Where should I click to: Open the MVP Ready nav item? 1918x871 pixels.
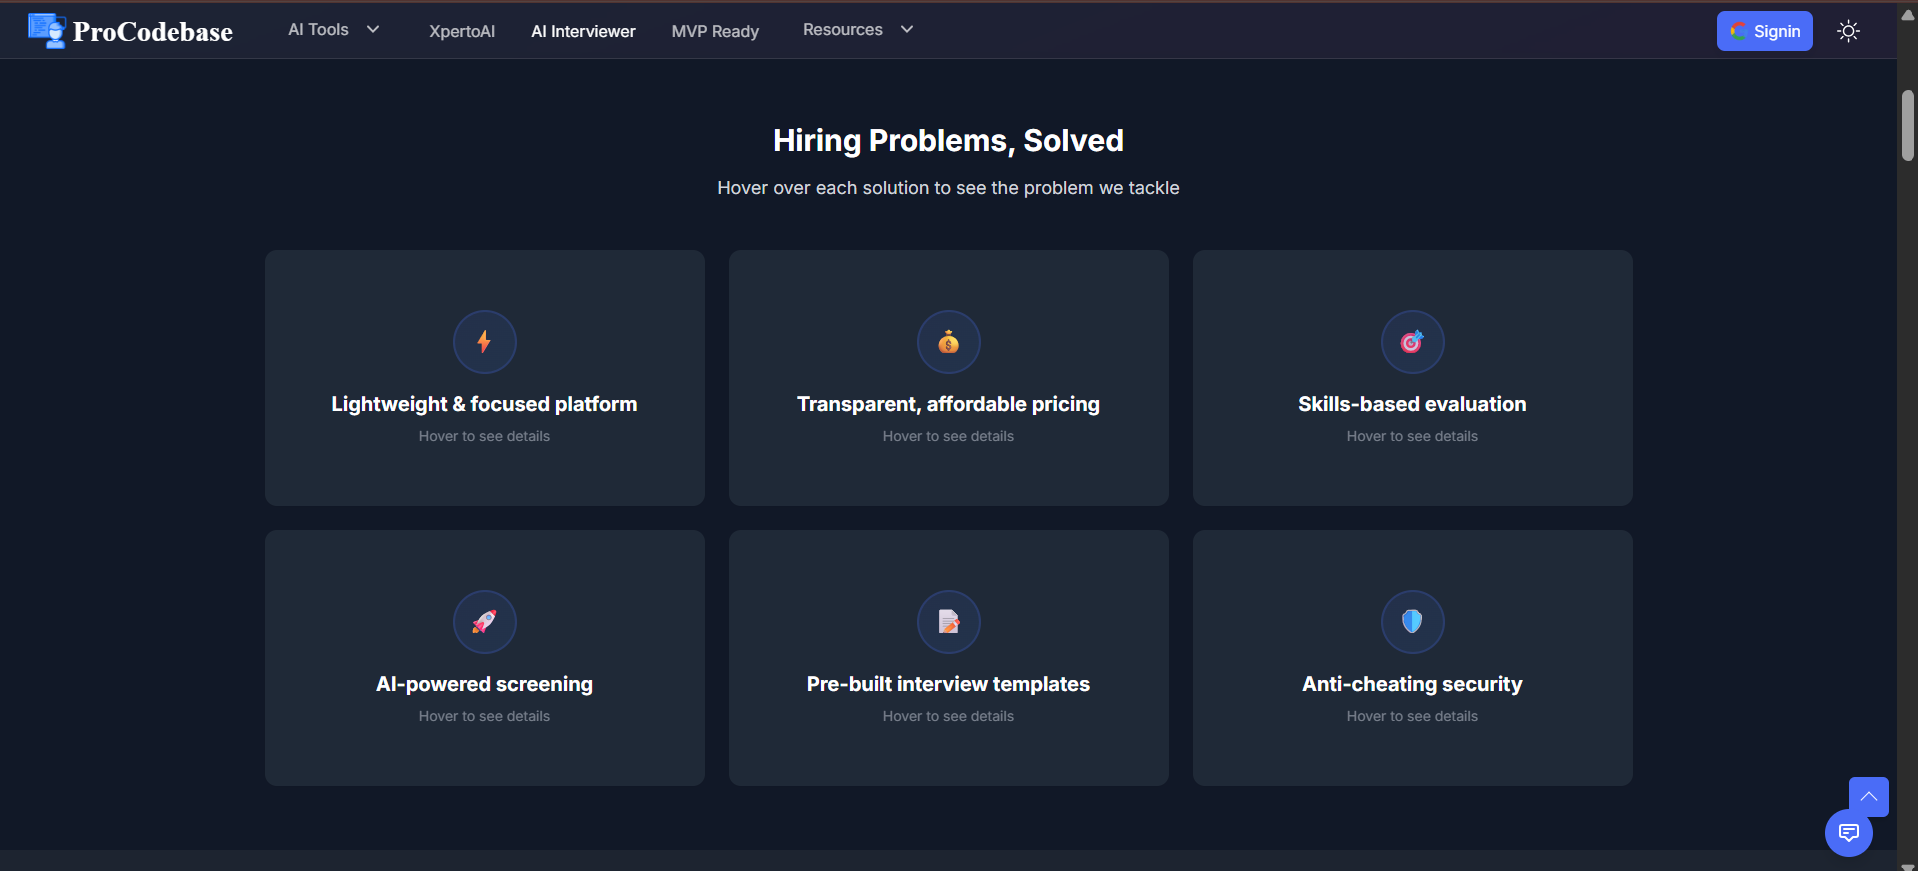point(715,31)
